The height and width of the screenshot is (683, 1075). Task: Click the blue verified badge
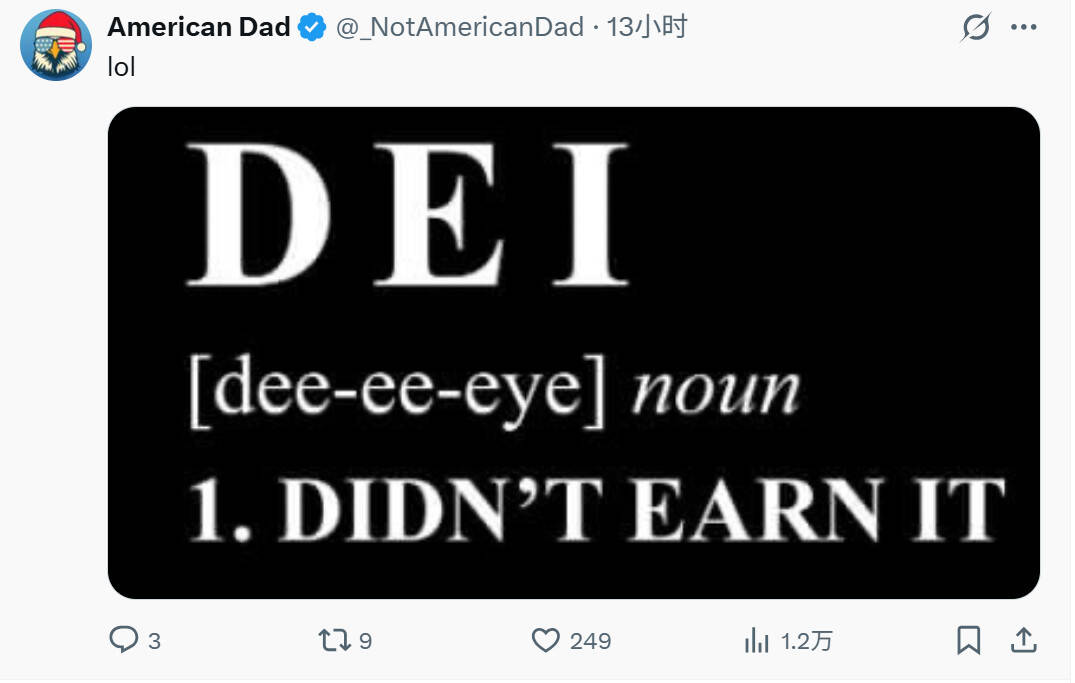[313, 28]
